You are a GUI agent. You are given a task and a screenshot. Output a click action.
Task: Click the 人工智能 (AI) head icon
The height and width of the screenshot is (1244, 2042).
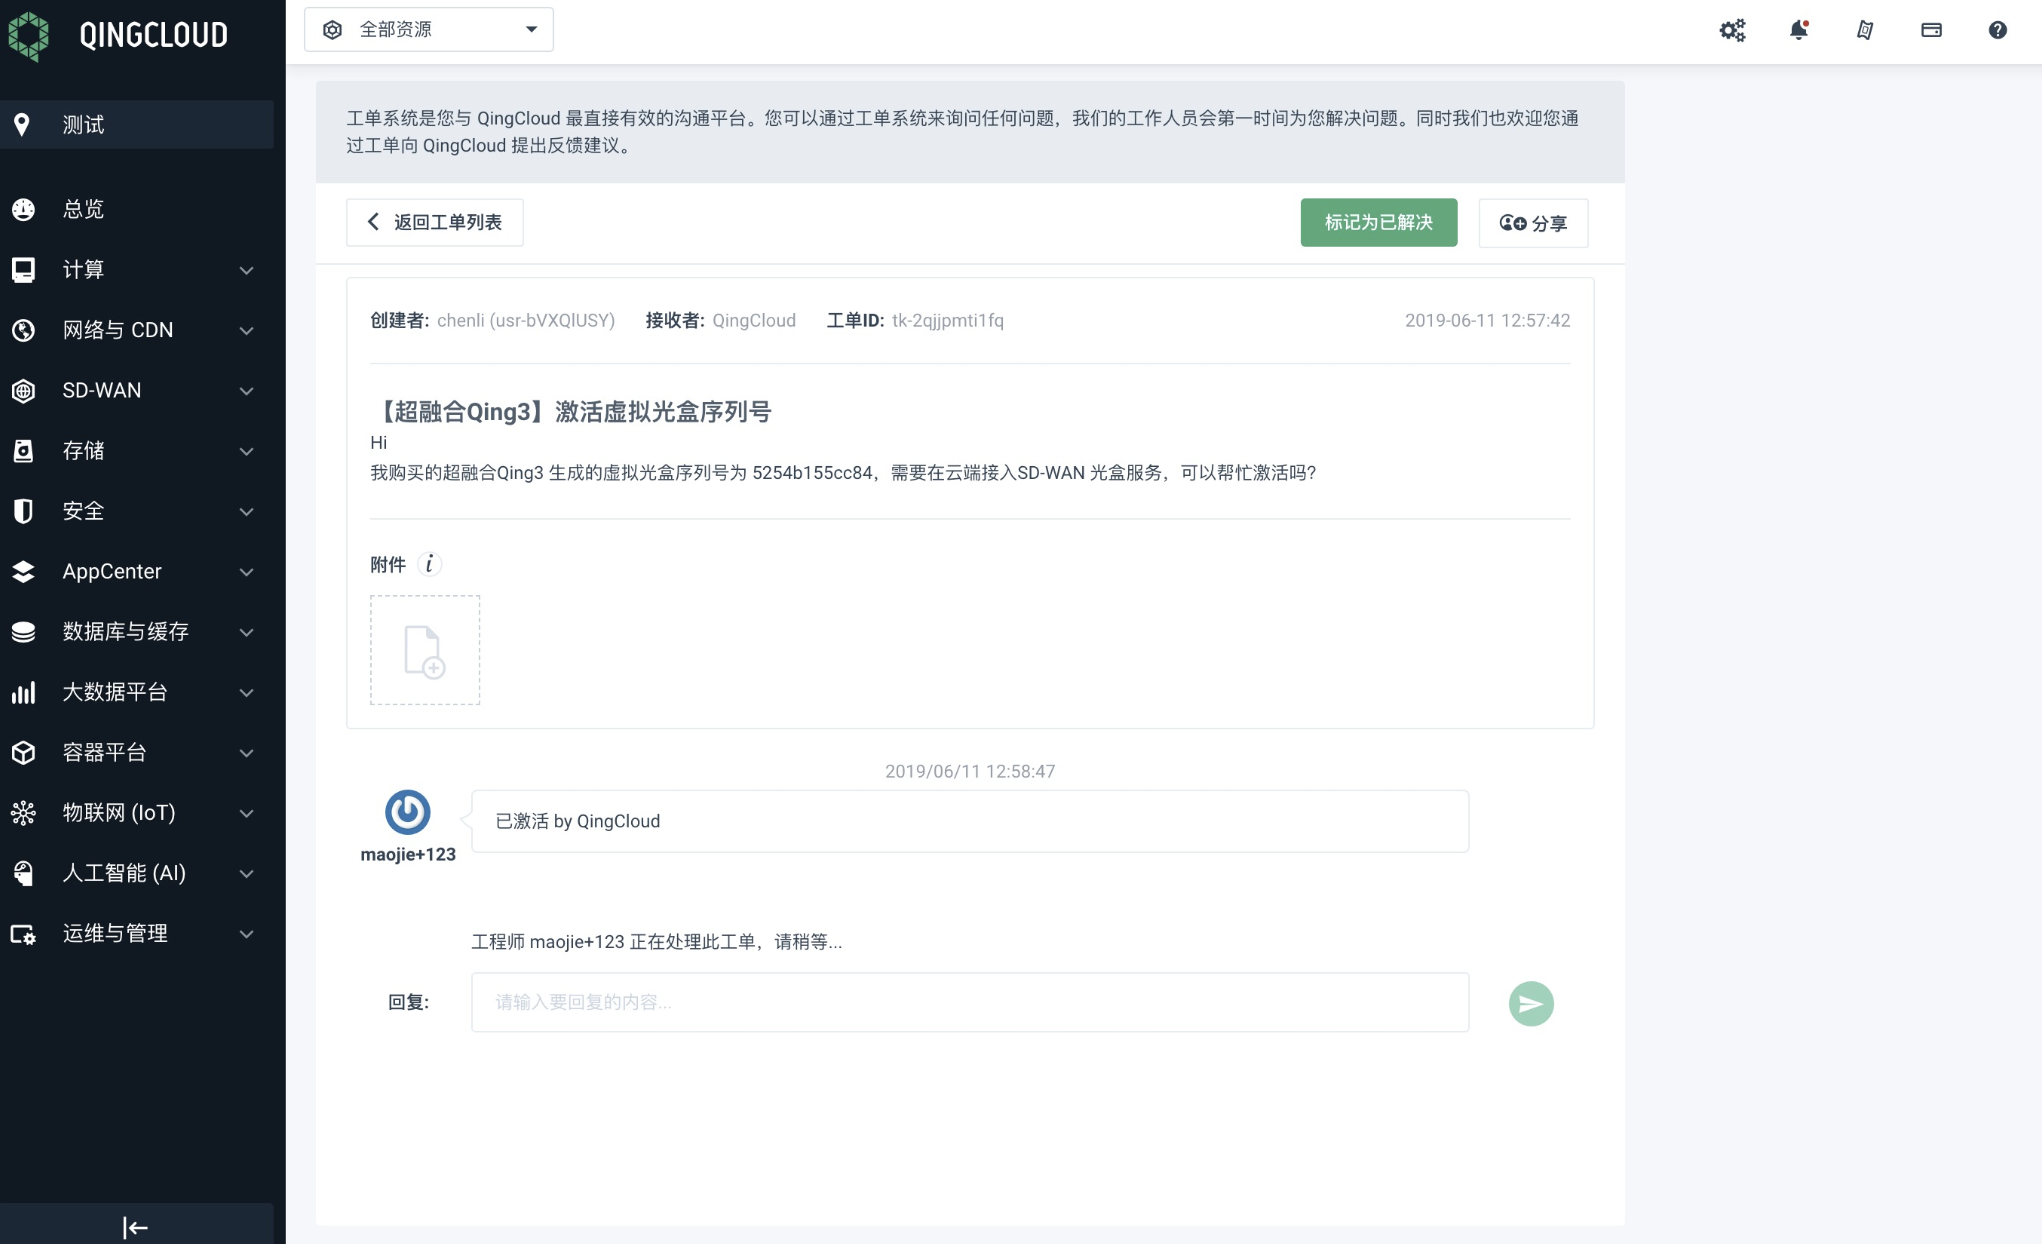23,873
